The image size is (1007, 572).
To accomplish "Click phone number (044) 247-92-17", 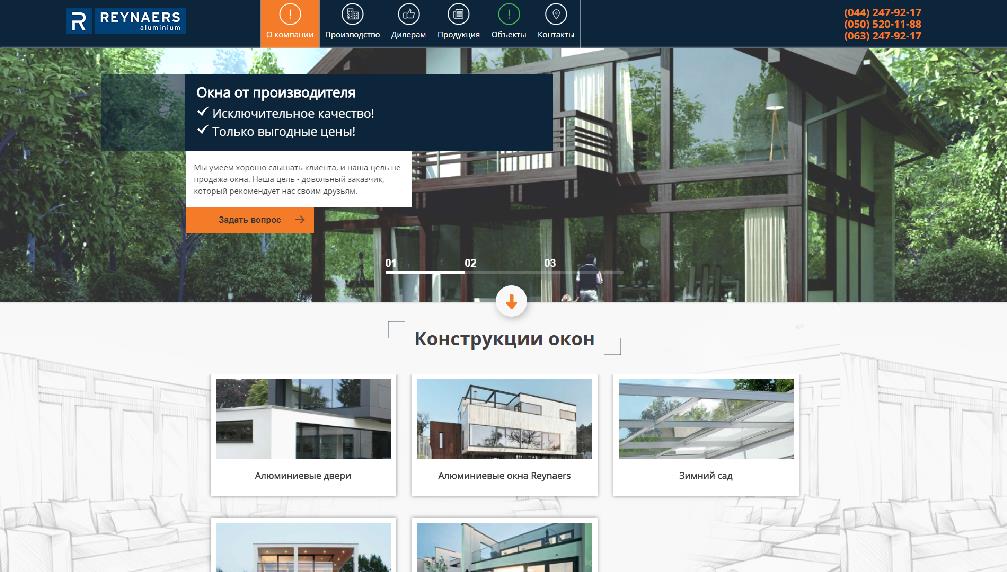I will click(x=882, y=12).
